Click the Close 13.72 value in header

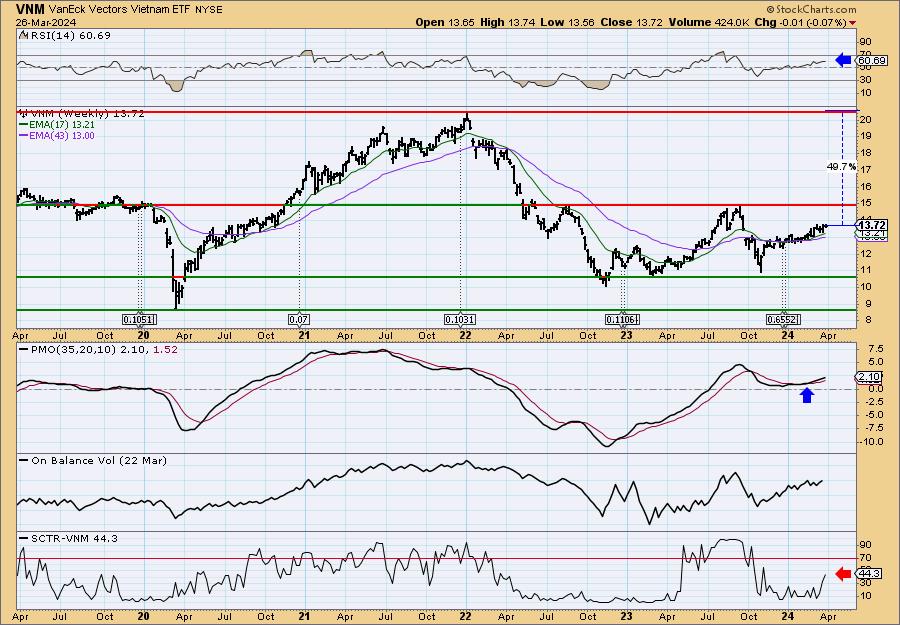tap(631, 22)
